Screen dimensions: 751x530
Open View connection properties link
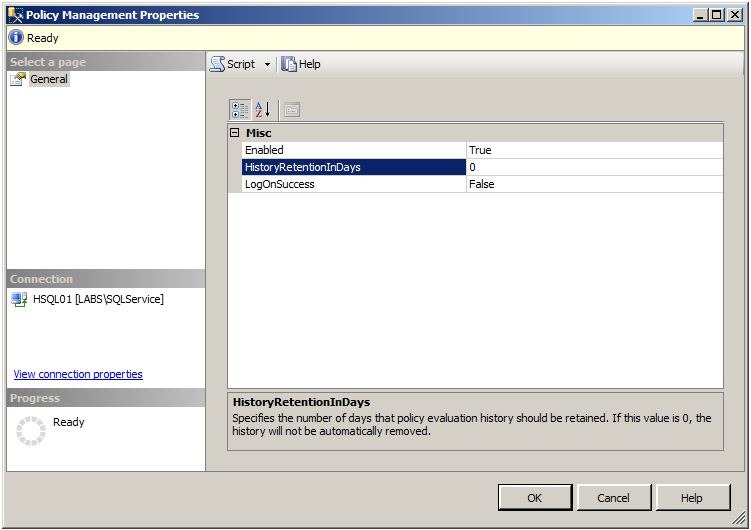(x=78, y=374)
